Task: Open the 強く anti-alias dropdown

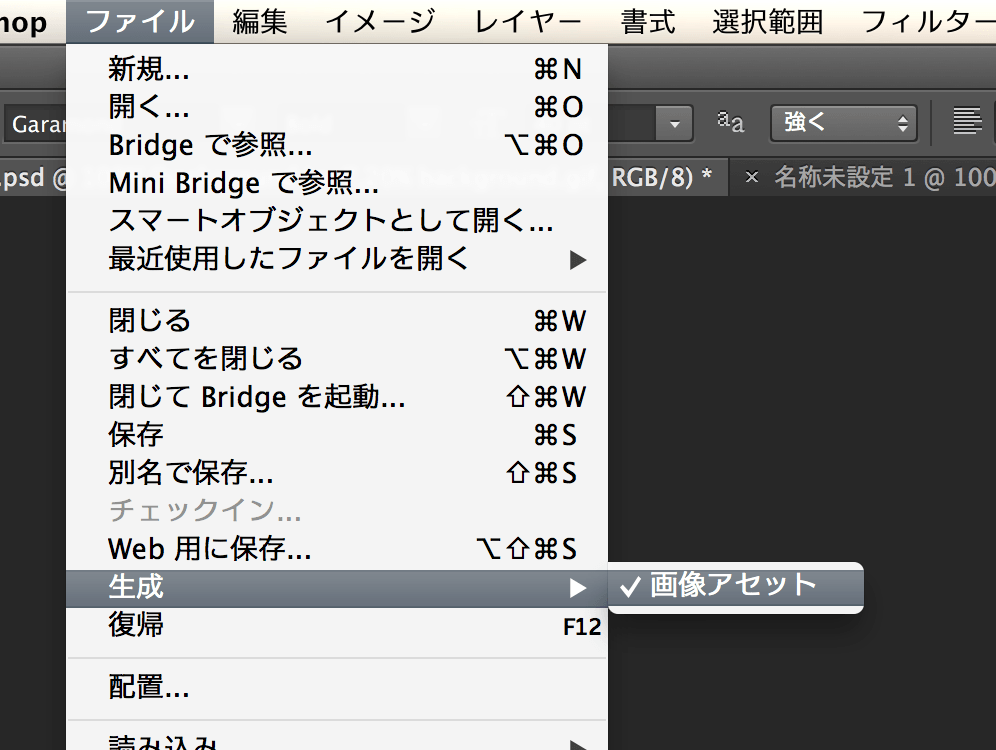Action: (843, 123)
